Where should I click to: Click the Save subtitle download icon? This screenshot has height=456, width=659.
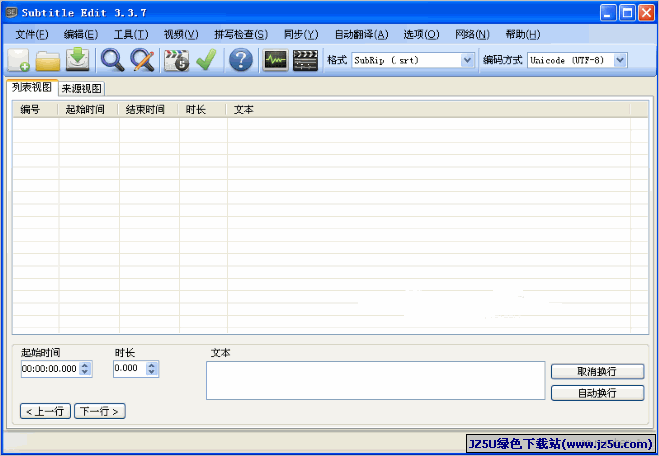(x=78, y=60)
